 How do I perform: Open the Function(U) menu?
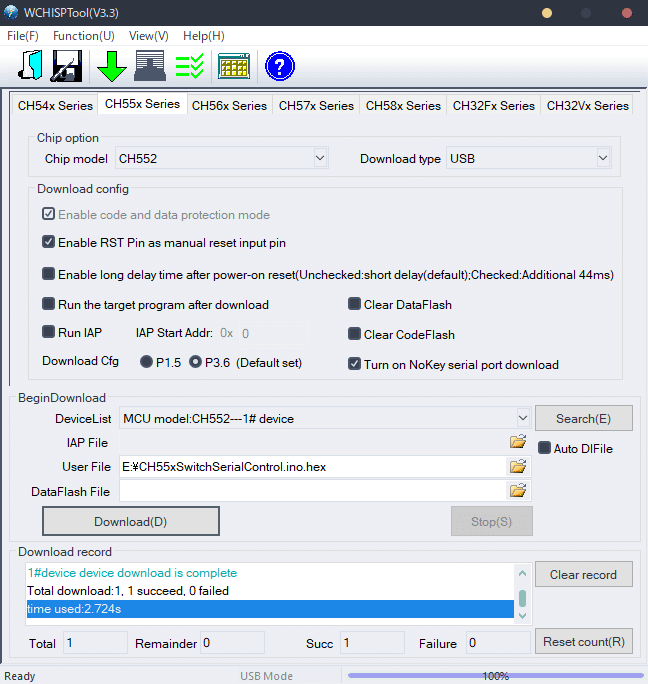[84, 36]
